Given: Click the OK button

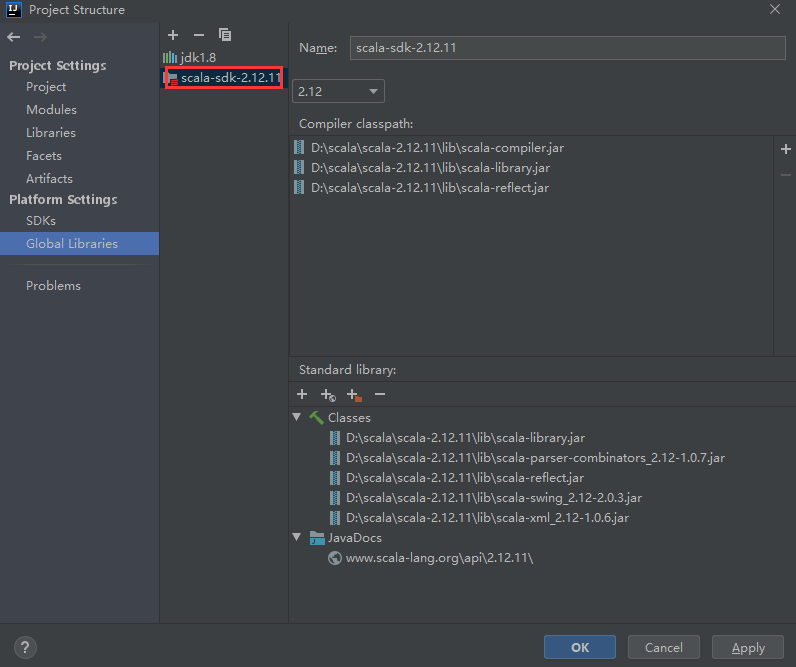Looking at the screenshot, I should pos(580,647).
